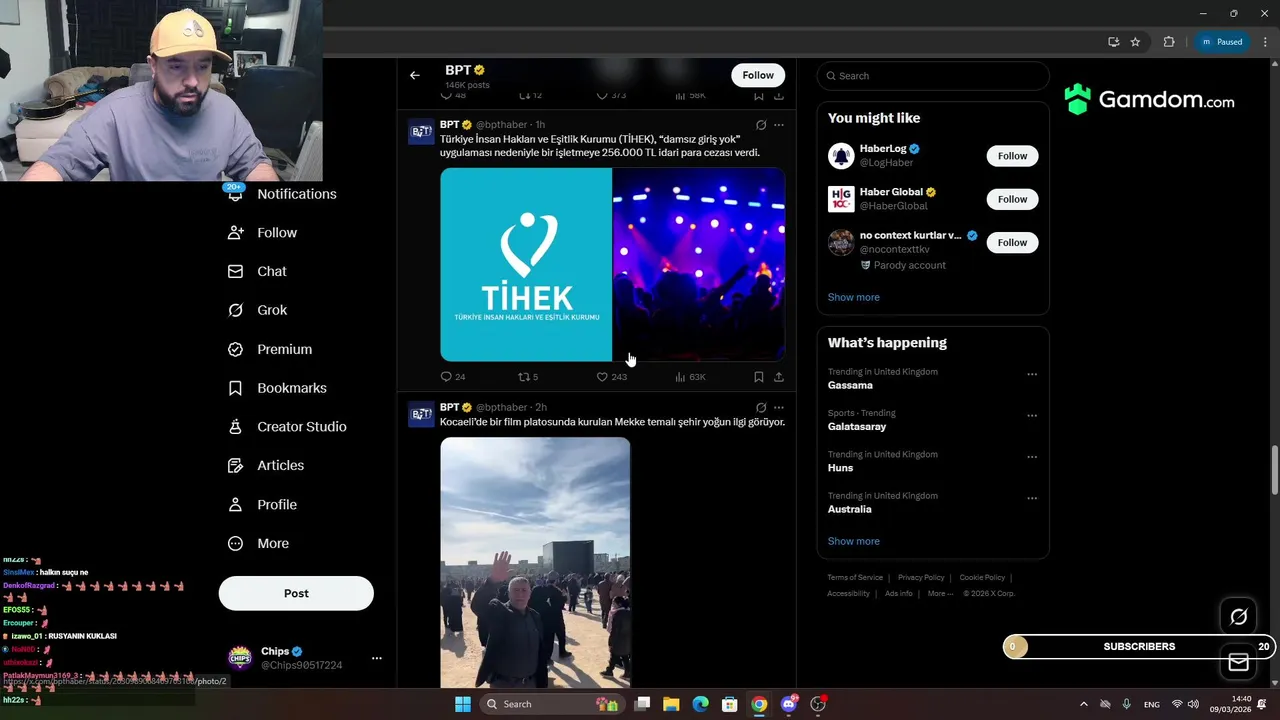This screenshot has width=1280, height=720.
Task: Show more in You might like
Action: coord(854,297)
